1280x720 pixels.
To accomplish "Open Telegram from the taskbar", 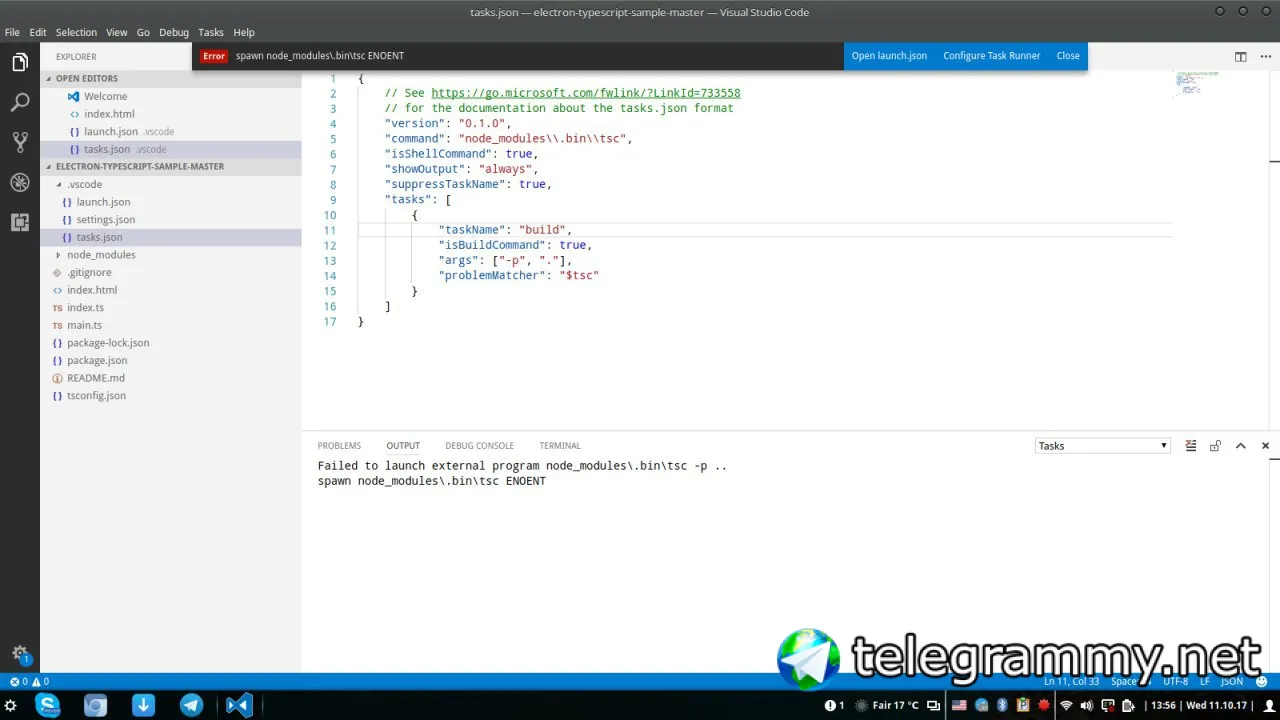I will (191, 705).
